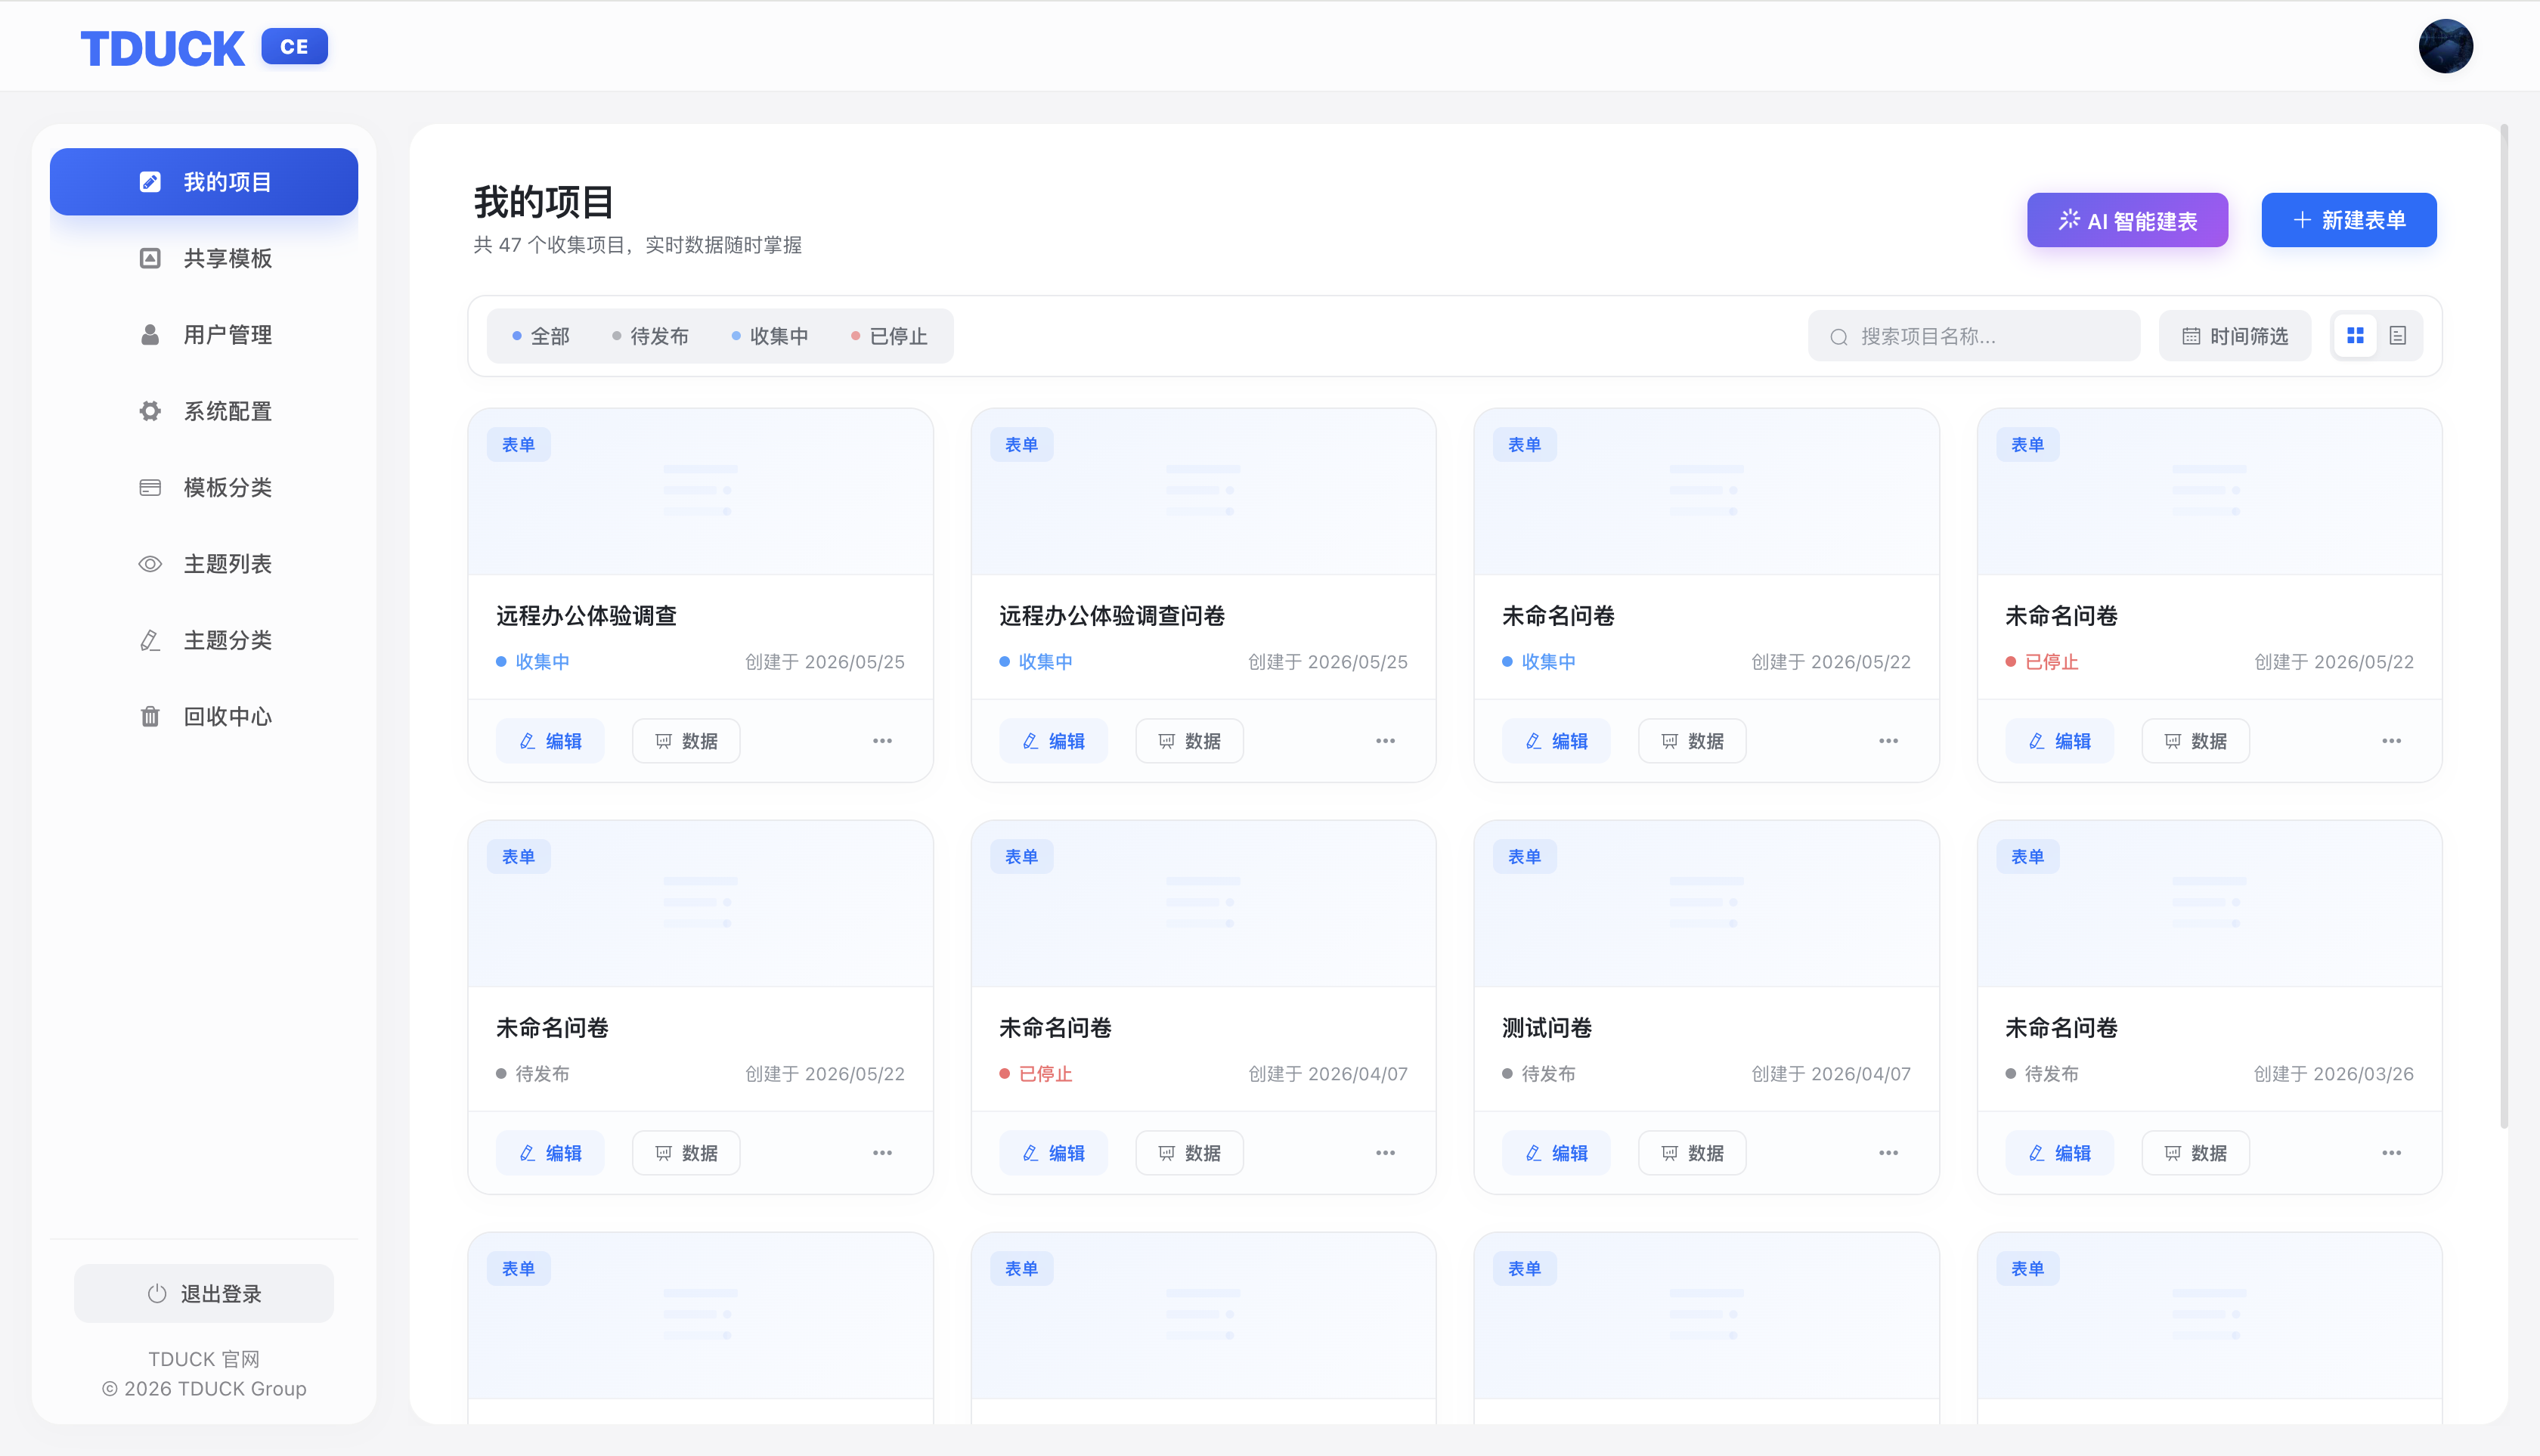Edit the 远程办公体验调查 form

[x=550, y=741]
